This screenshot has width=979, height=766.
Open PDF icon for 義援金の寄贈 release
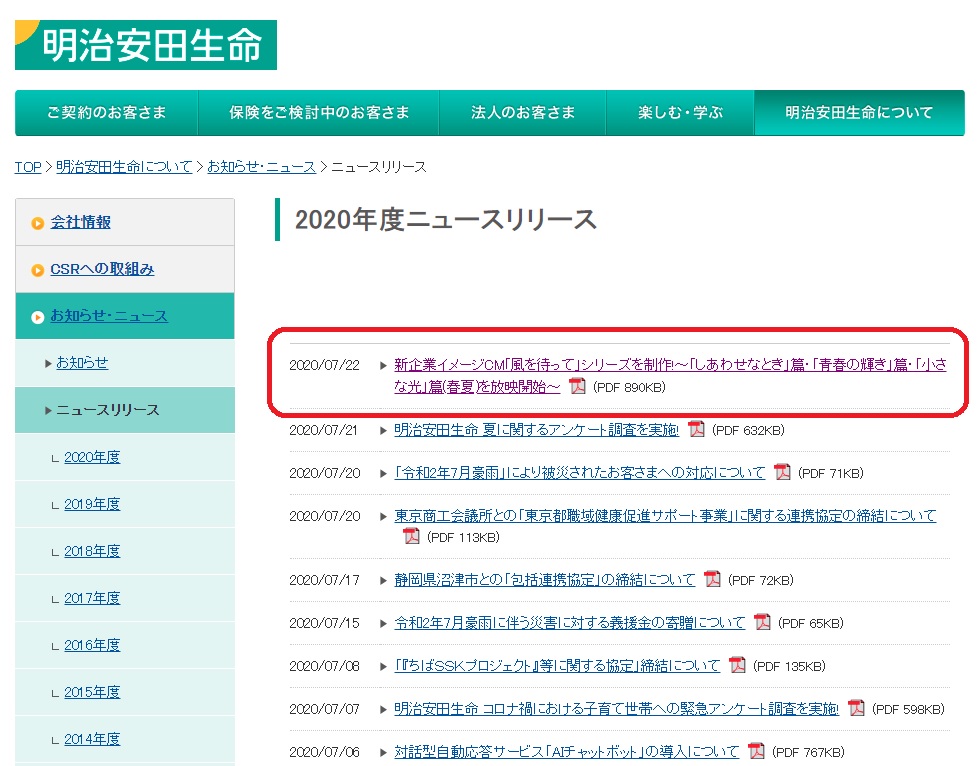(762, 622)
